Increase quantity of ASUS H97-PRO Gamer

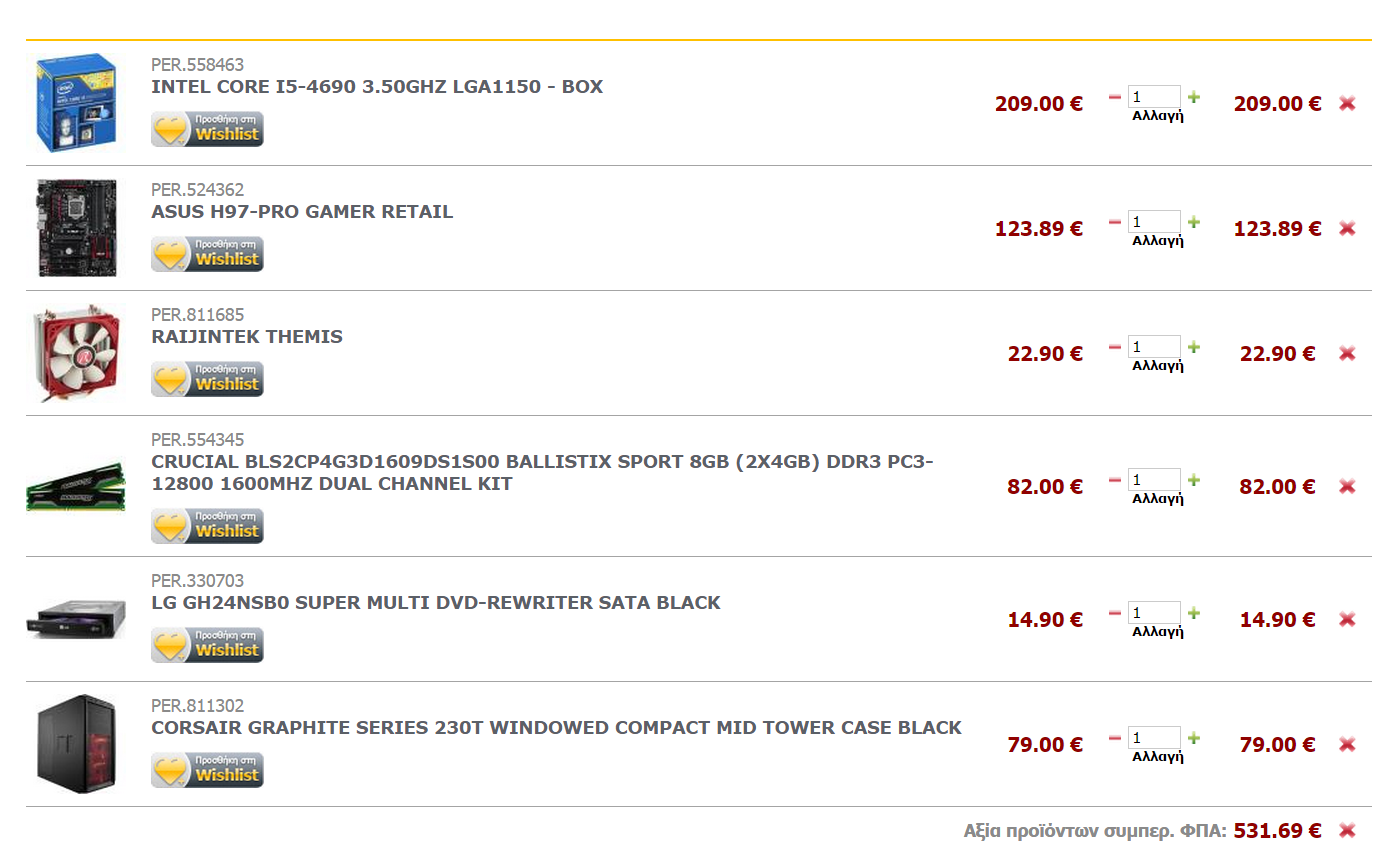click(x=1194, y=222)
